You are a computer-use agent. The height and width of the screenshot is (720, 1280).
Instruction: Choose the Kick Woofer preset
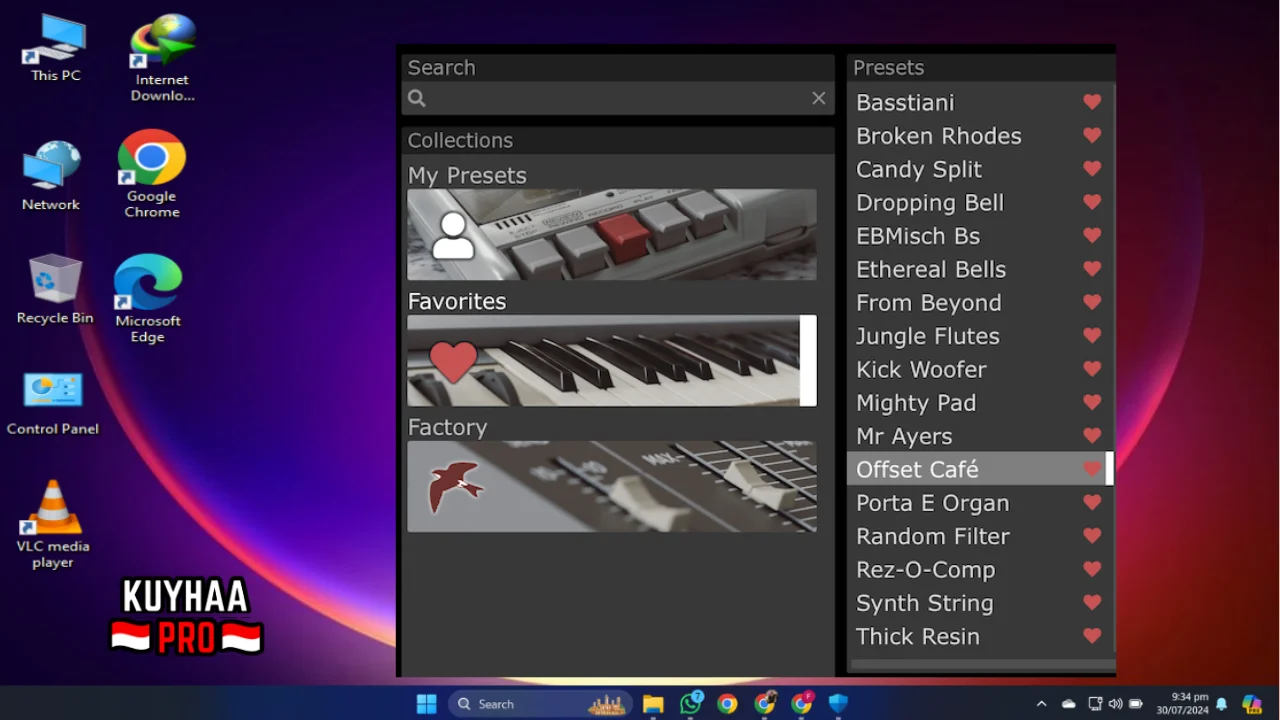pos(921,369)
